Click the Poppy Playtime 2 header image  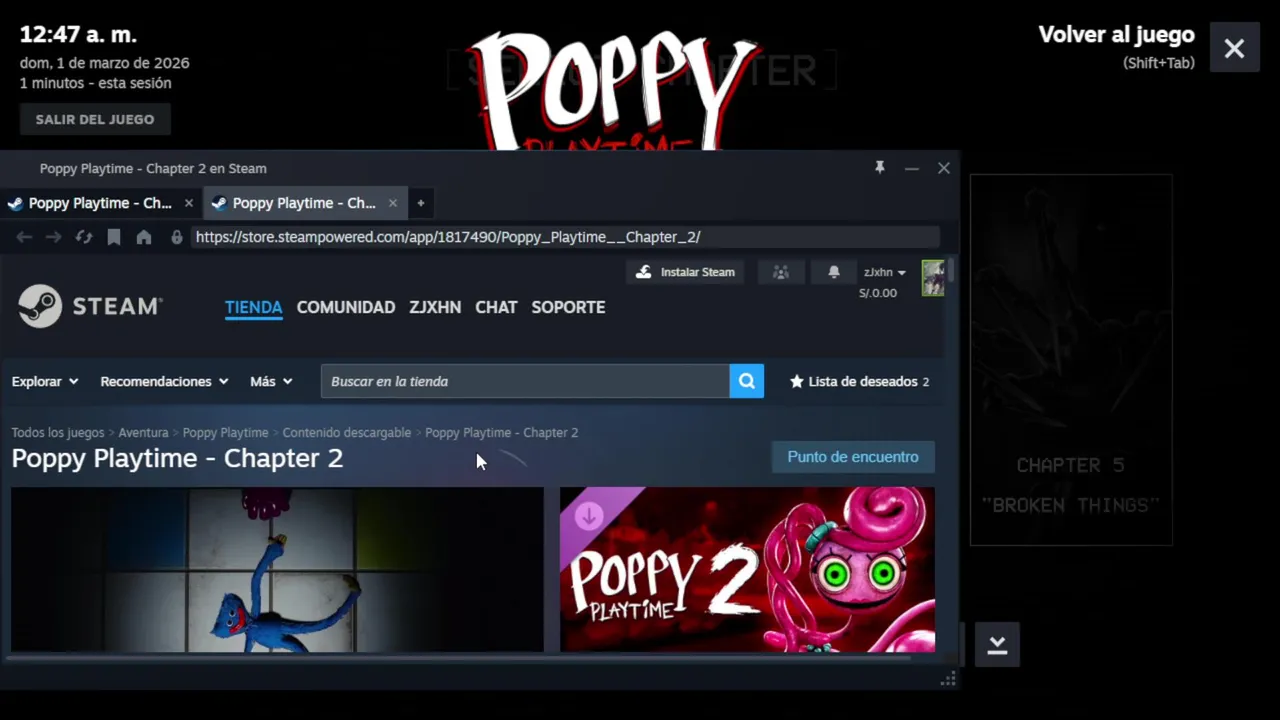tap(747, 569)
